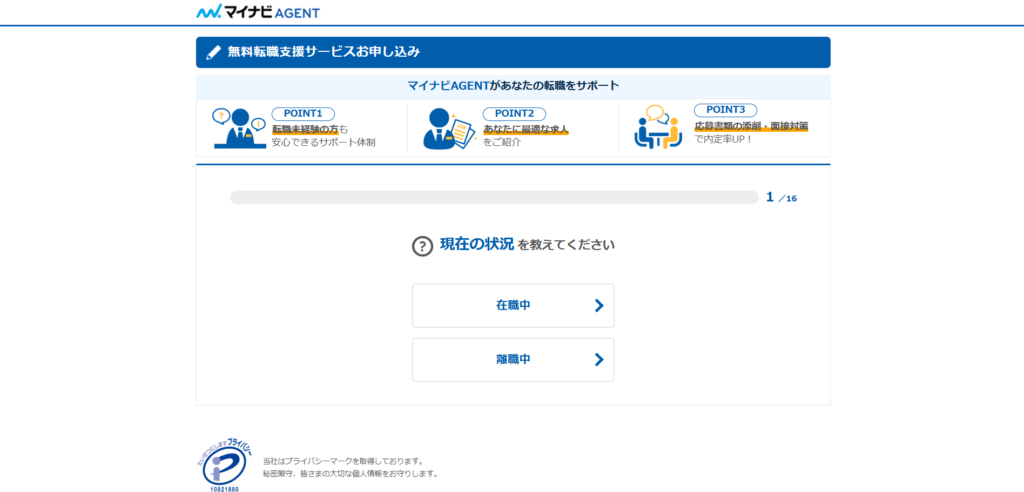The height and width of the screenshot is (492, 1024).
Task: Click the POINT3 label badge
Action: [x=725, y=110]
